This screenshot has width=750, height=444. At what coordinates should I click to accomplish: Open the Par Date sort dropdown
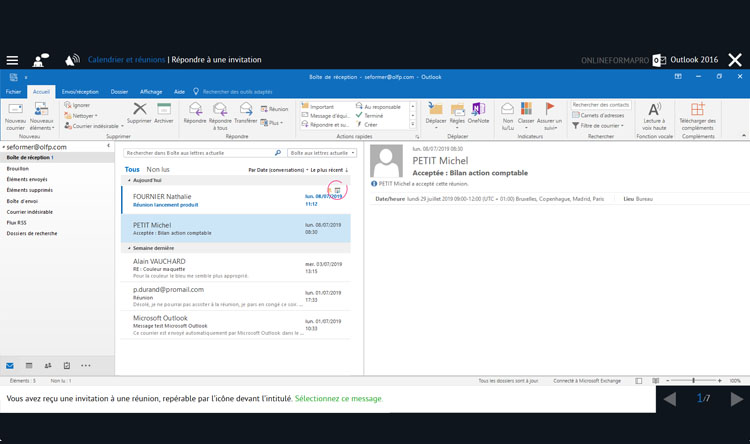277,170
